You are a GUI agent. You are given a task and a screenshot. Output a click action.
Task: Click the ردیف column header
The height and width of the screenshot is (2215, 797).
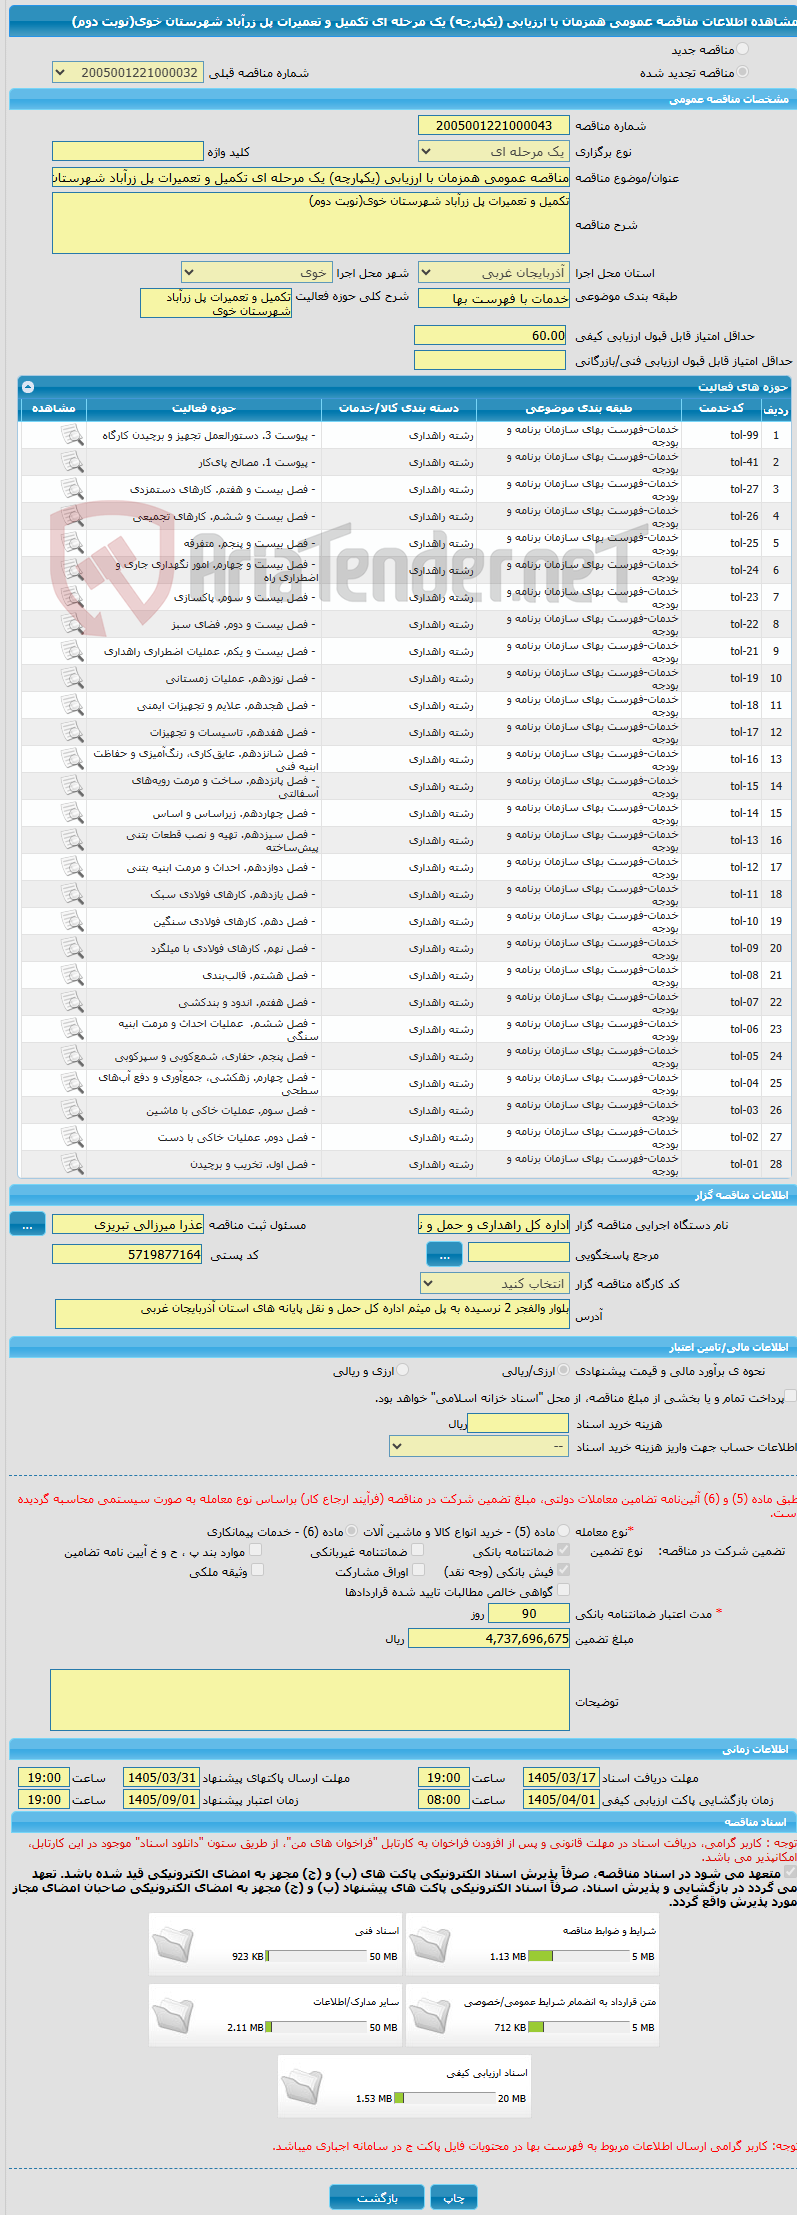775,408
